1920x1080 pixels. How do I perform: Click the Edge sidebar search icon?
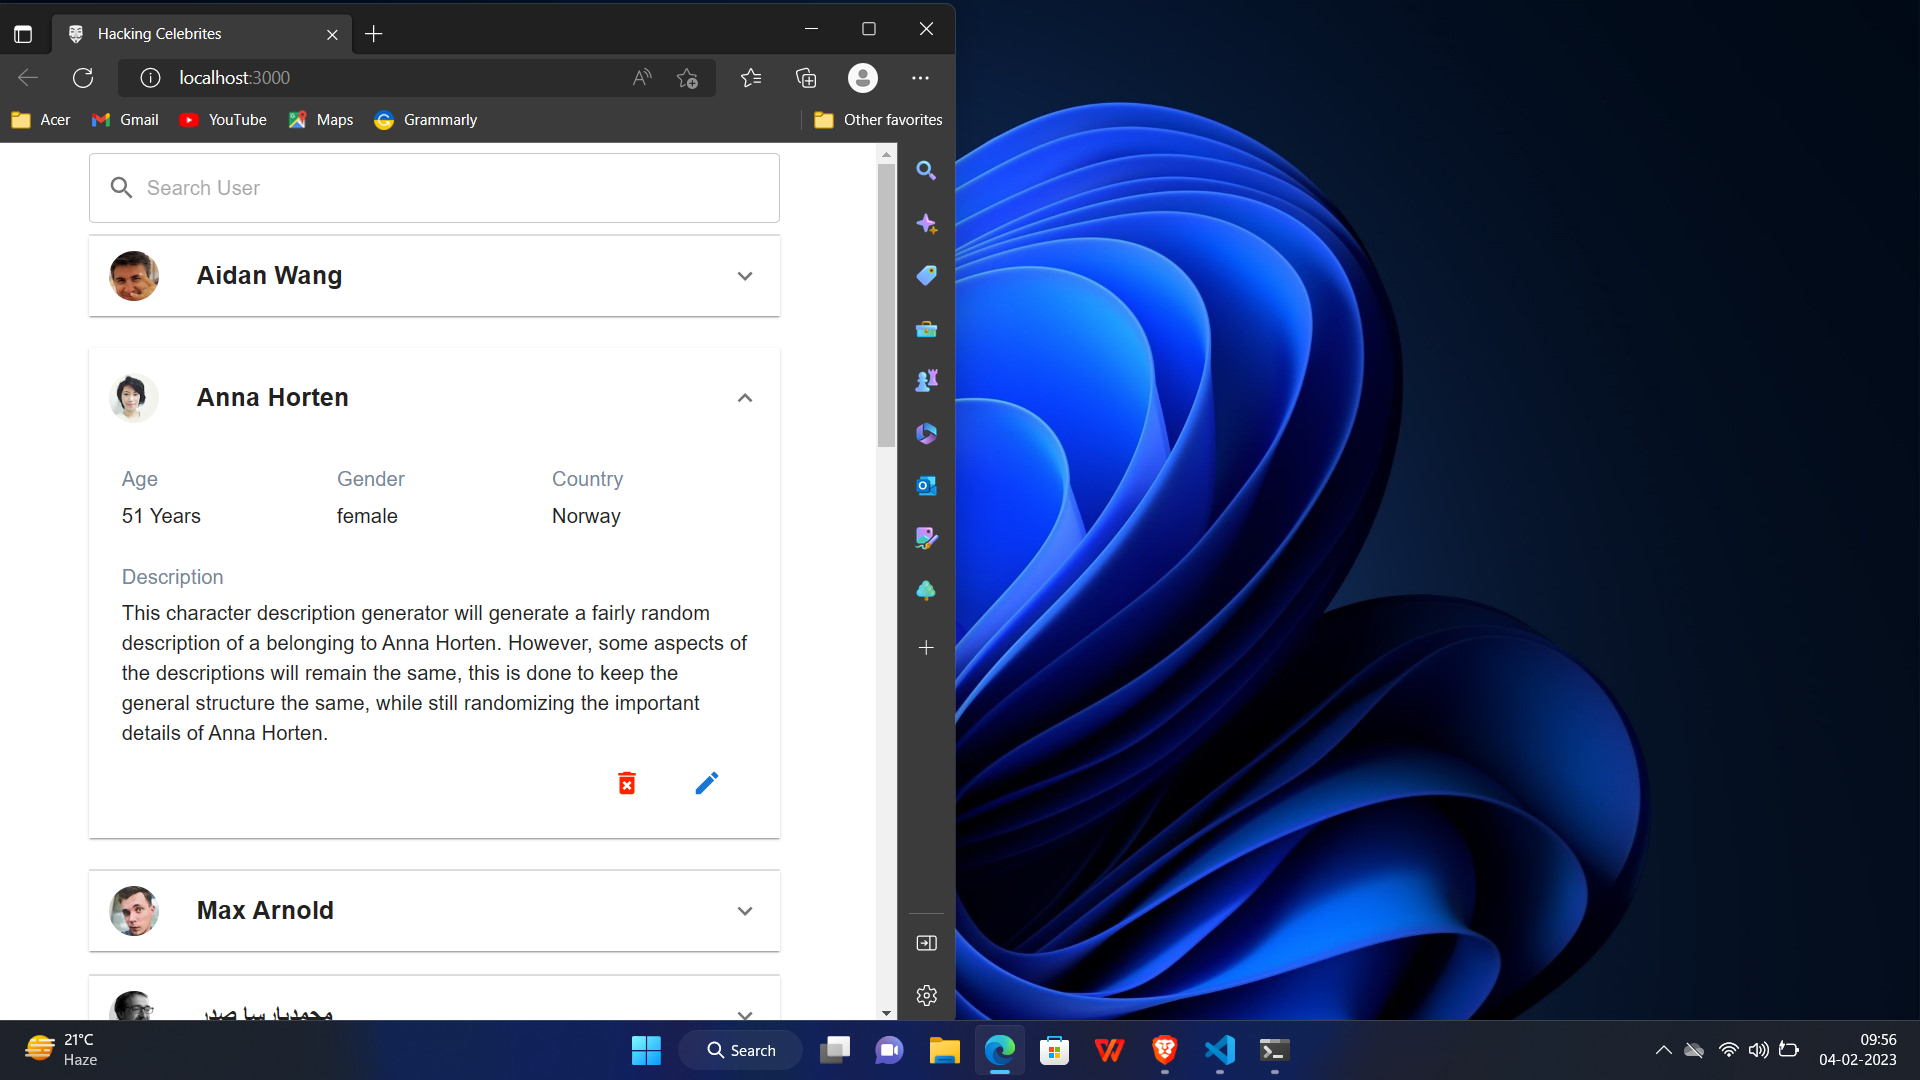926,171
